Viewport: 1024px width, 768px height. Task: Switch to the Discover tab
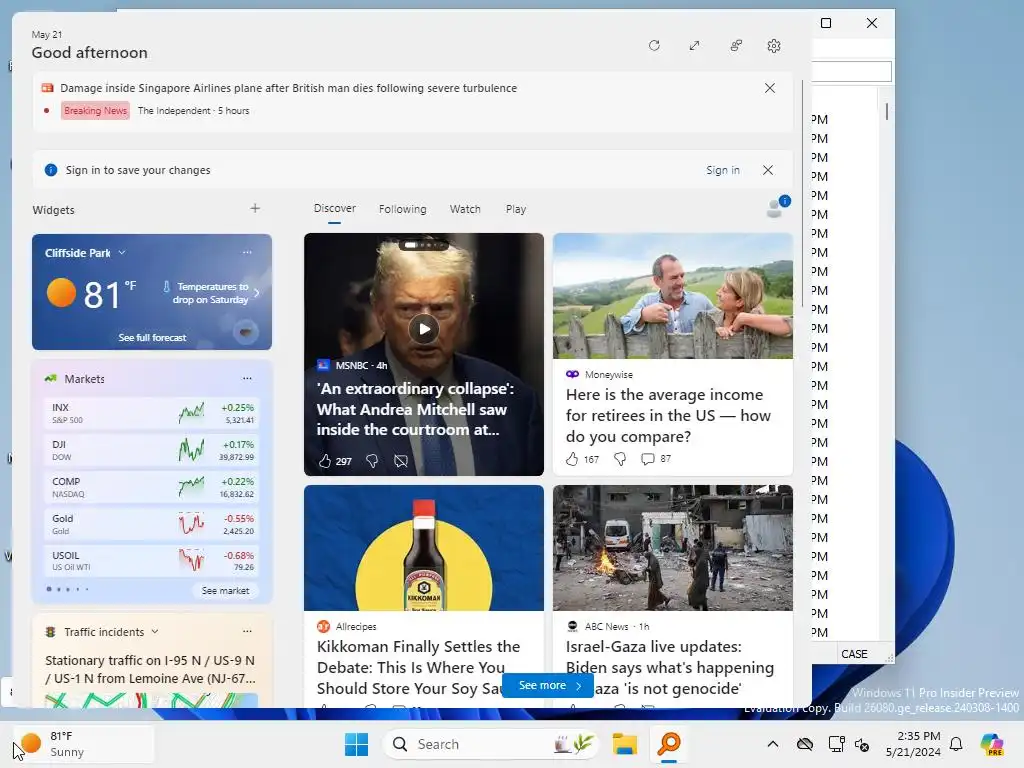(x=334, y=208)
